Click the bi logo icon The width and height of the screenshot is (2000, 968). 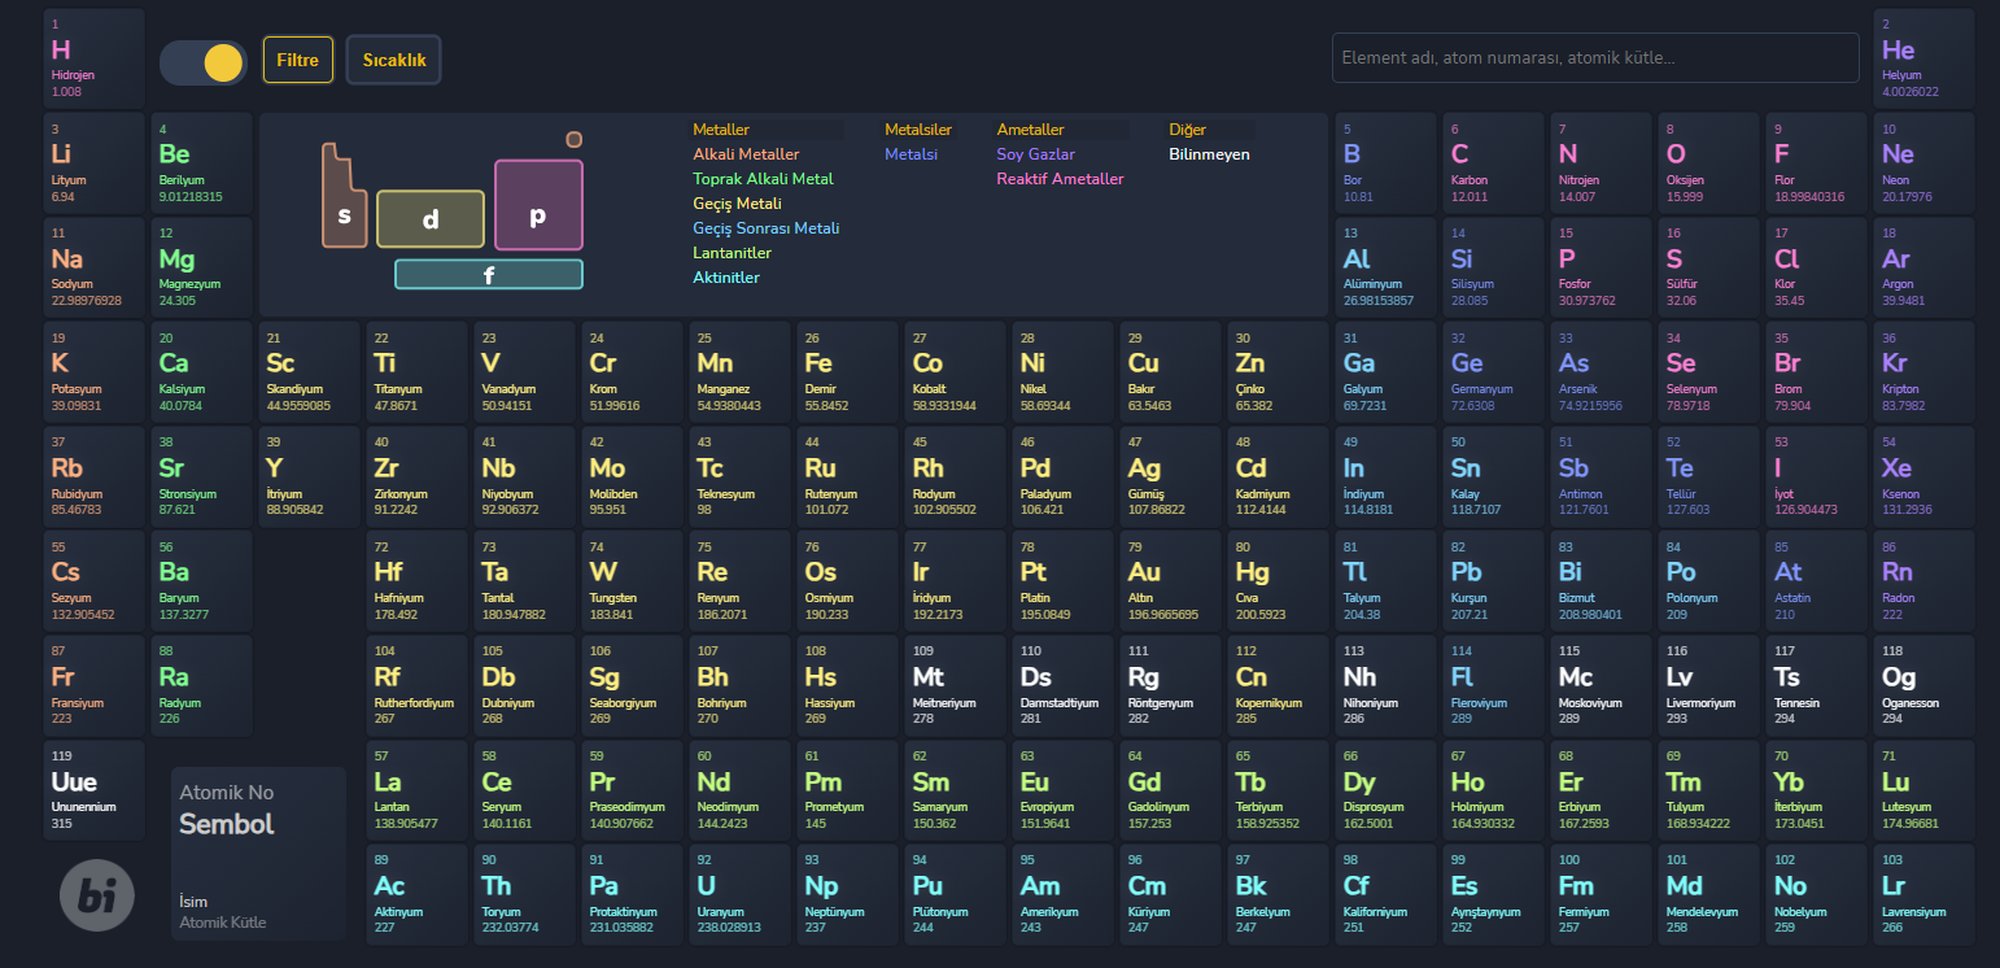(97, 895)
